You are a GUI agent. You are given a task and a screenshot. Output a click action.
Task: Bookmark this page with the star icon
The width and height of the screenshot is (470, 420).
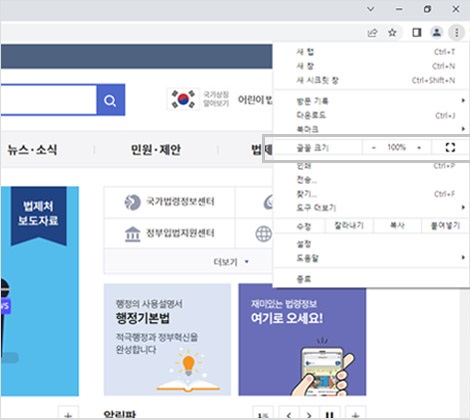point(392,32)
